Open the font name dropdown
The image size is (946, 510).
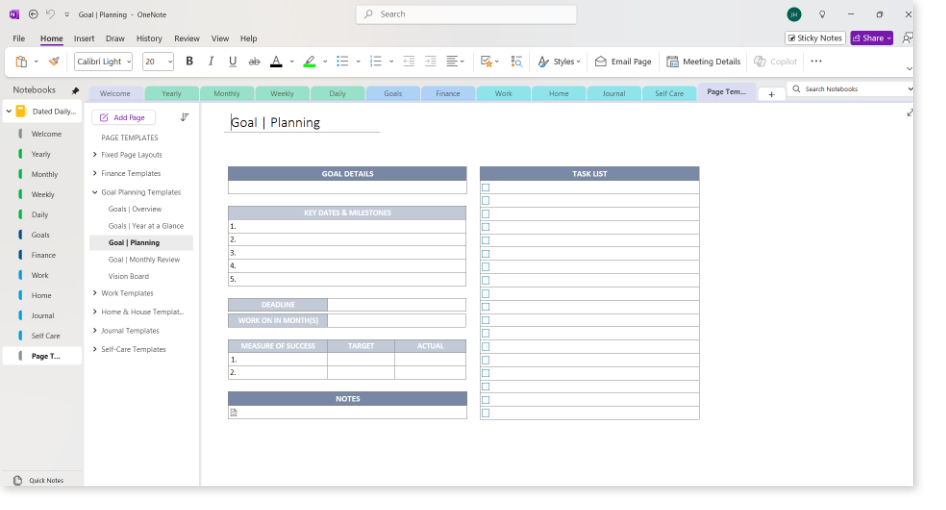click(129, 62)
